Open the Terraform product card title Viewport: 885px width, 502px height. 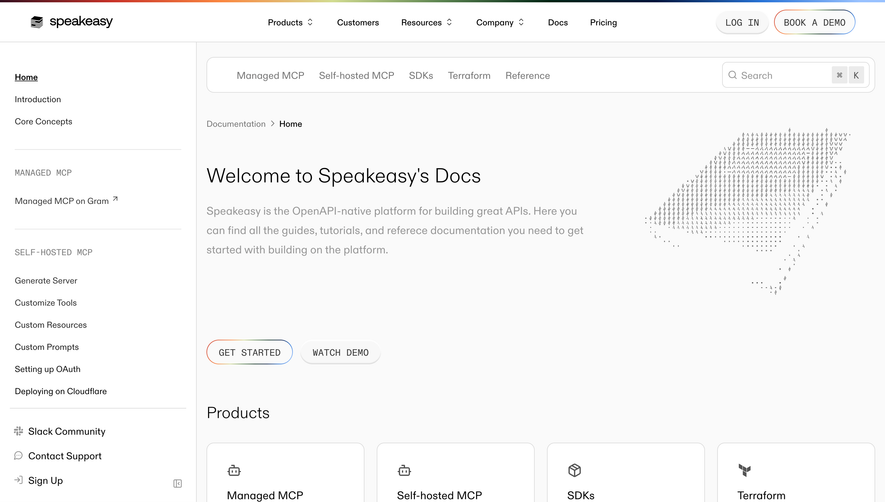(x=761, y=495)
